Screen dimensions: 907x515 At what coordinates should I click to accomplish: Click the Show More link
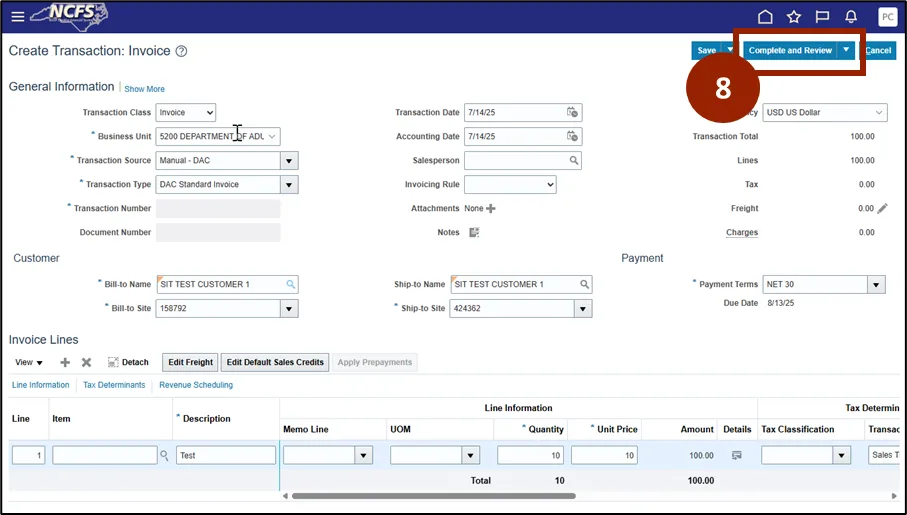(x=144, y=89)
